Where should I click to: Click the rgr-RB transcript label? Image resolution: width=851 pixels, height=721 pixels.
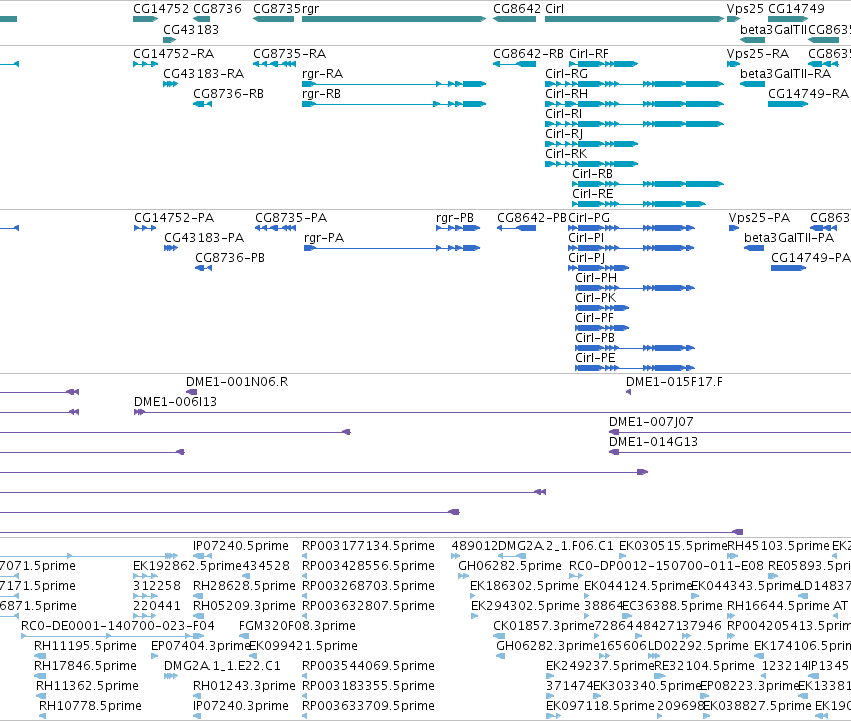321,94
